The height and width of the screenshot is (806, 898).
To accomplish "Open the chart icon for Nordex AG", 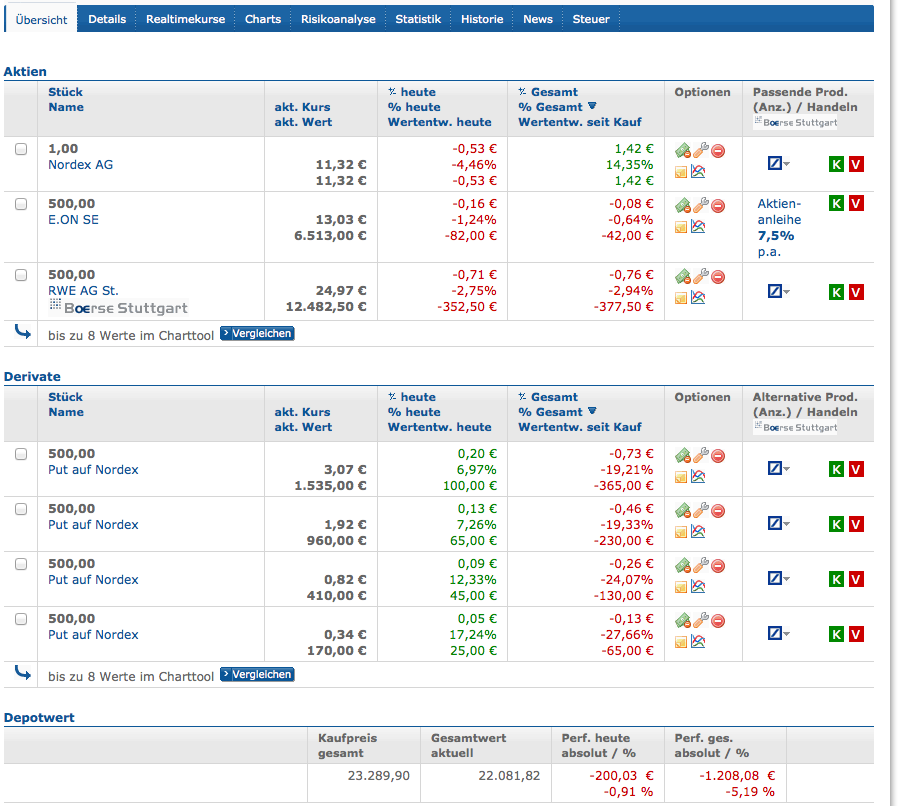I will 699,171.
